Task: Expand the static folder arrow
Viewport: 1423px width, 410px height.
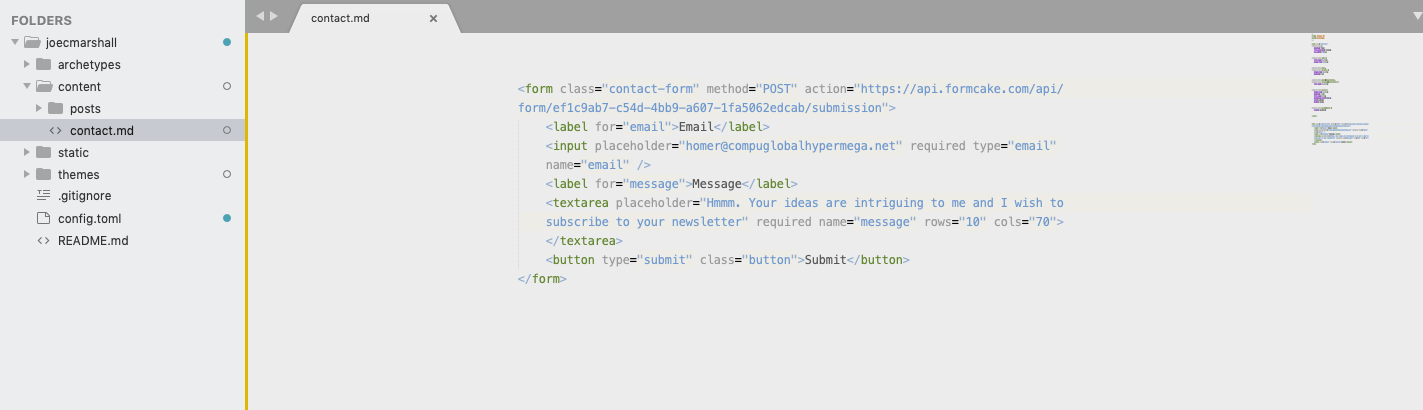Action: (27, 153)
